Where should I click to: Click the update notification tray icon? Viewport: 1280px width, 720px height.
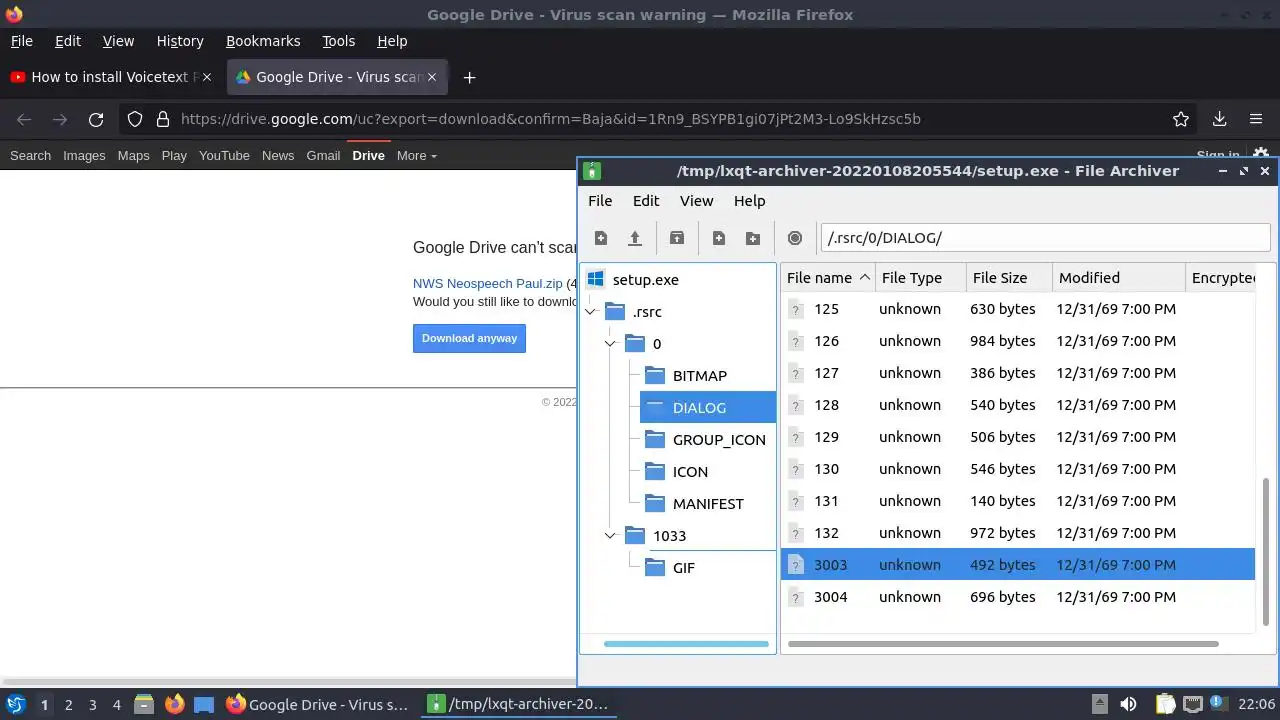pyautogui.click(x=1219, y=704)
